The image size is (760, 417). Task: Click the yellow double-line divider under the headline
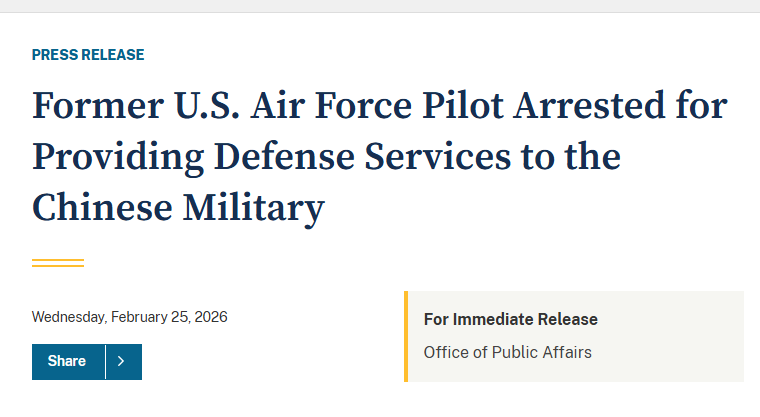58,262
